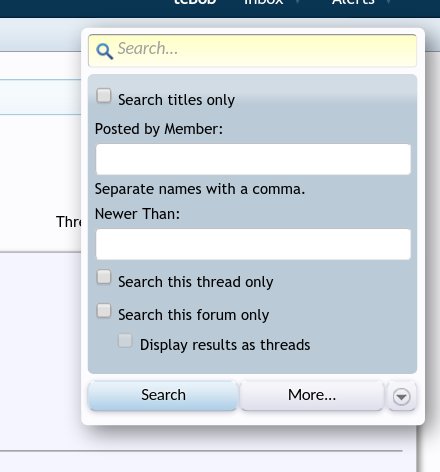Image resolution: width=440 pixels, height=472 pixels.
Task: Toggle the Display results as threads checkbox
Action: 125,341
